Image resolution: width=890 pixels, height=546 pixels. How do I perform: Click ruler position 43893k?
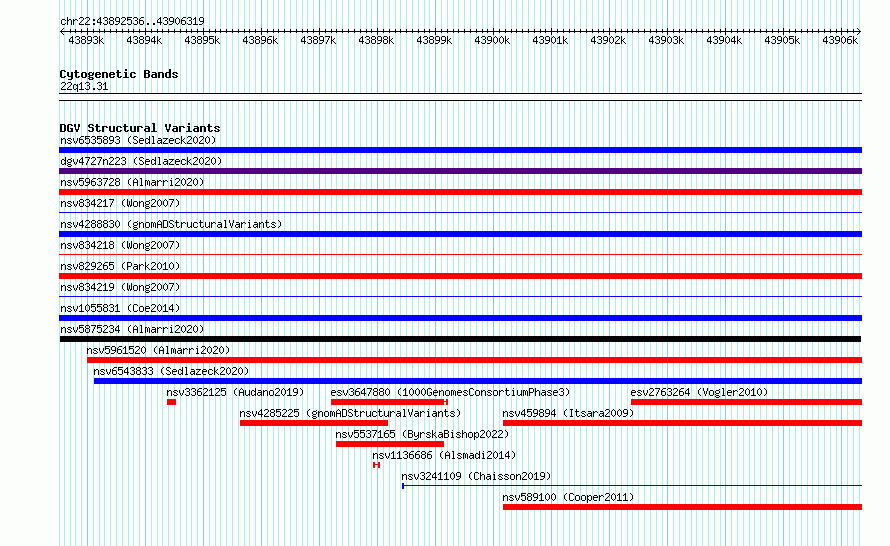tap(86, 41)
